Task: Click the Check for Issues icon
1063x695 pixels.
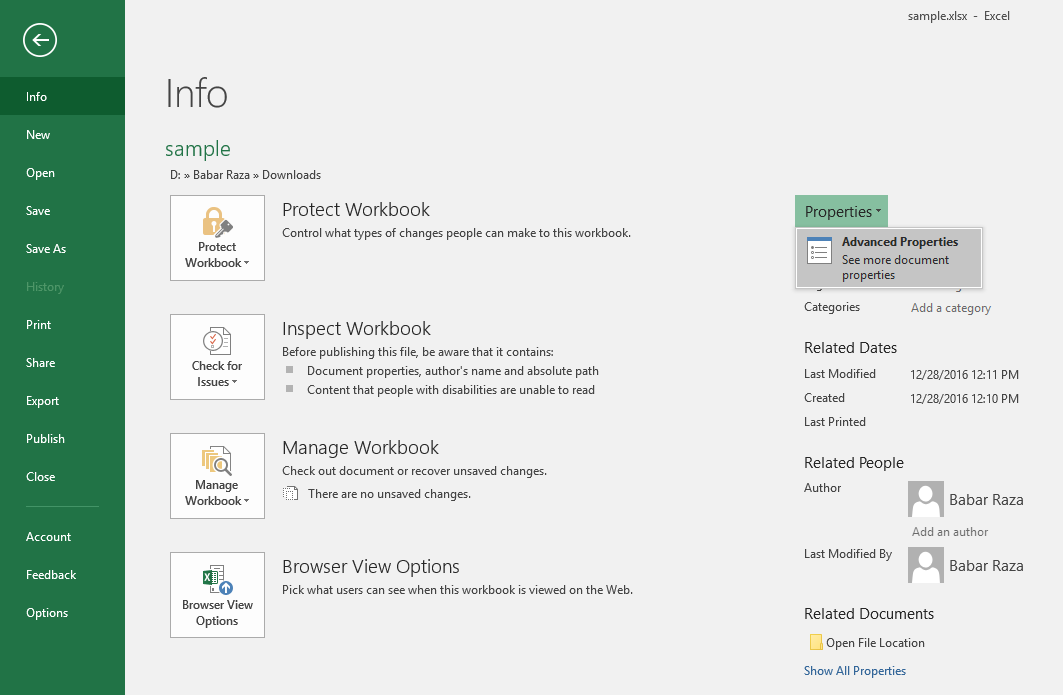Action: [x=217, y=340]
